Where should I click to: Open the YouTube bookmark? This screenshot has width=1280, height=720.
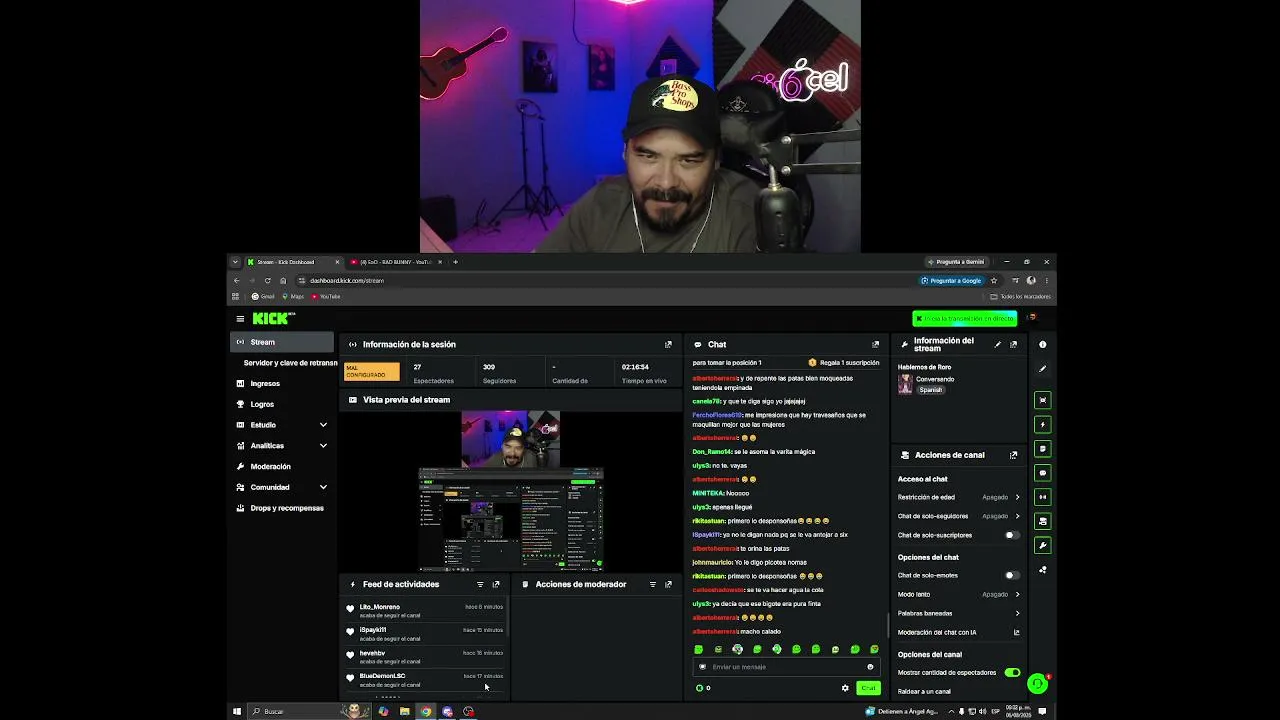(x=326, y=297)
